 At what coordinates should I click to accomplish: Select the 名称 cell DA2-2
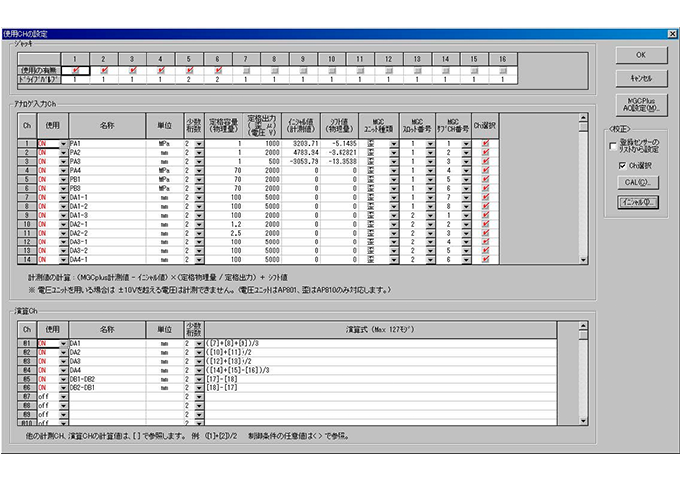(107, 233)
